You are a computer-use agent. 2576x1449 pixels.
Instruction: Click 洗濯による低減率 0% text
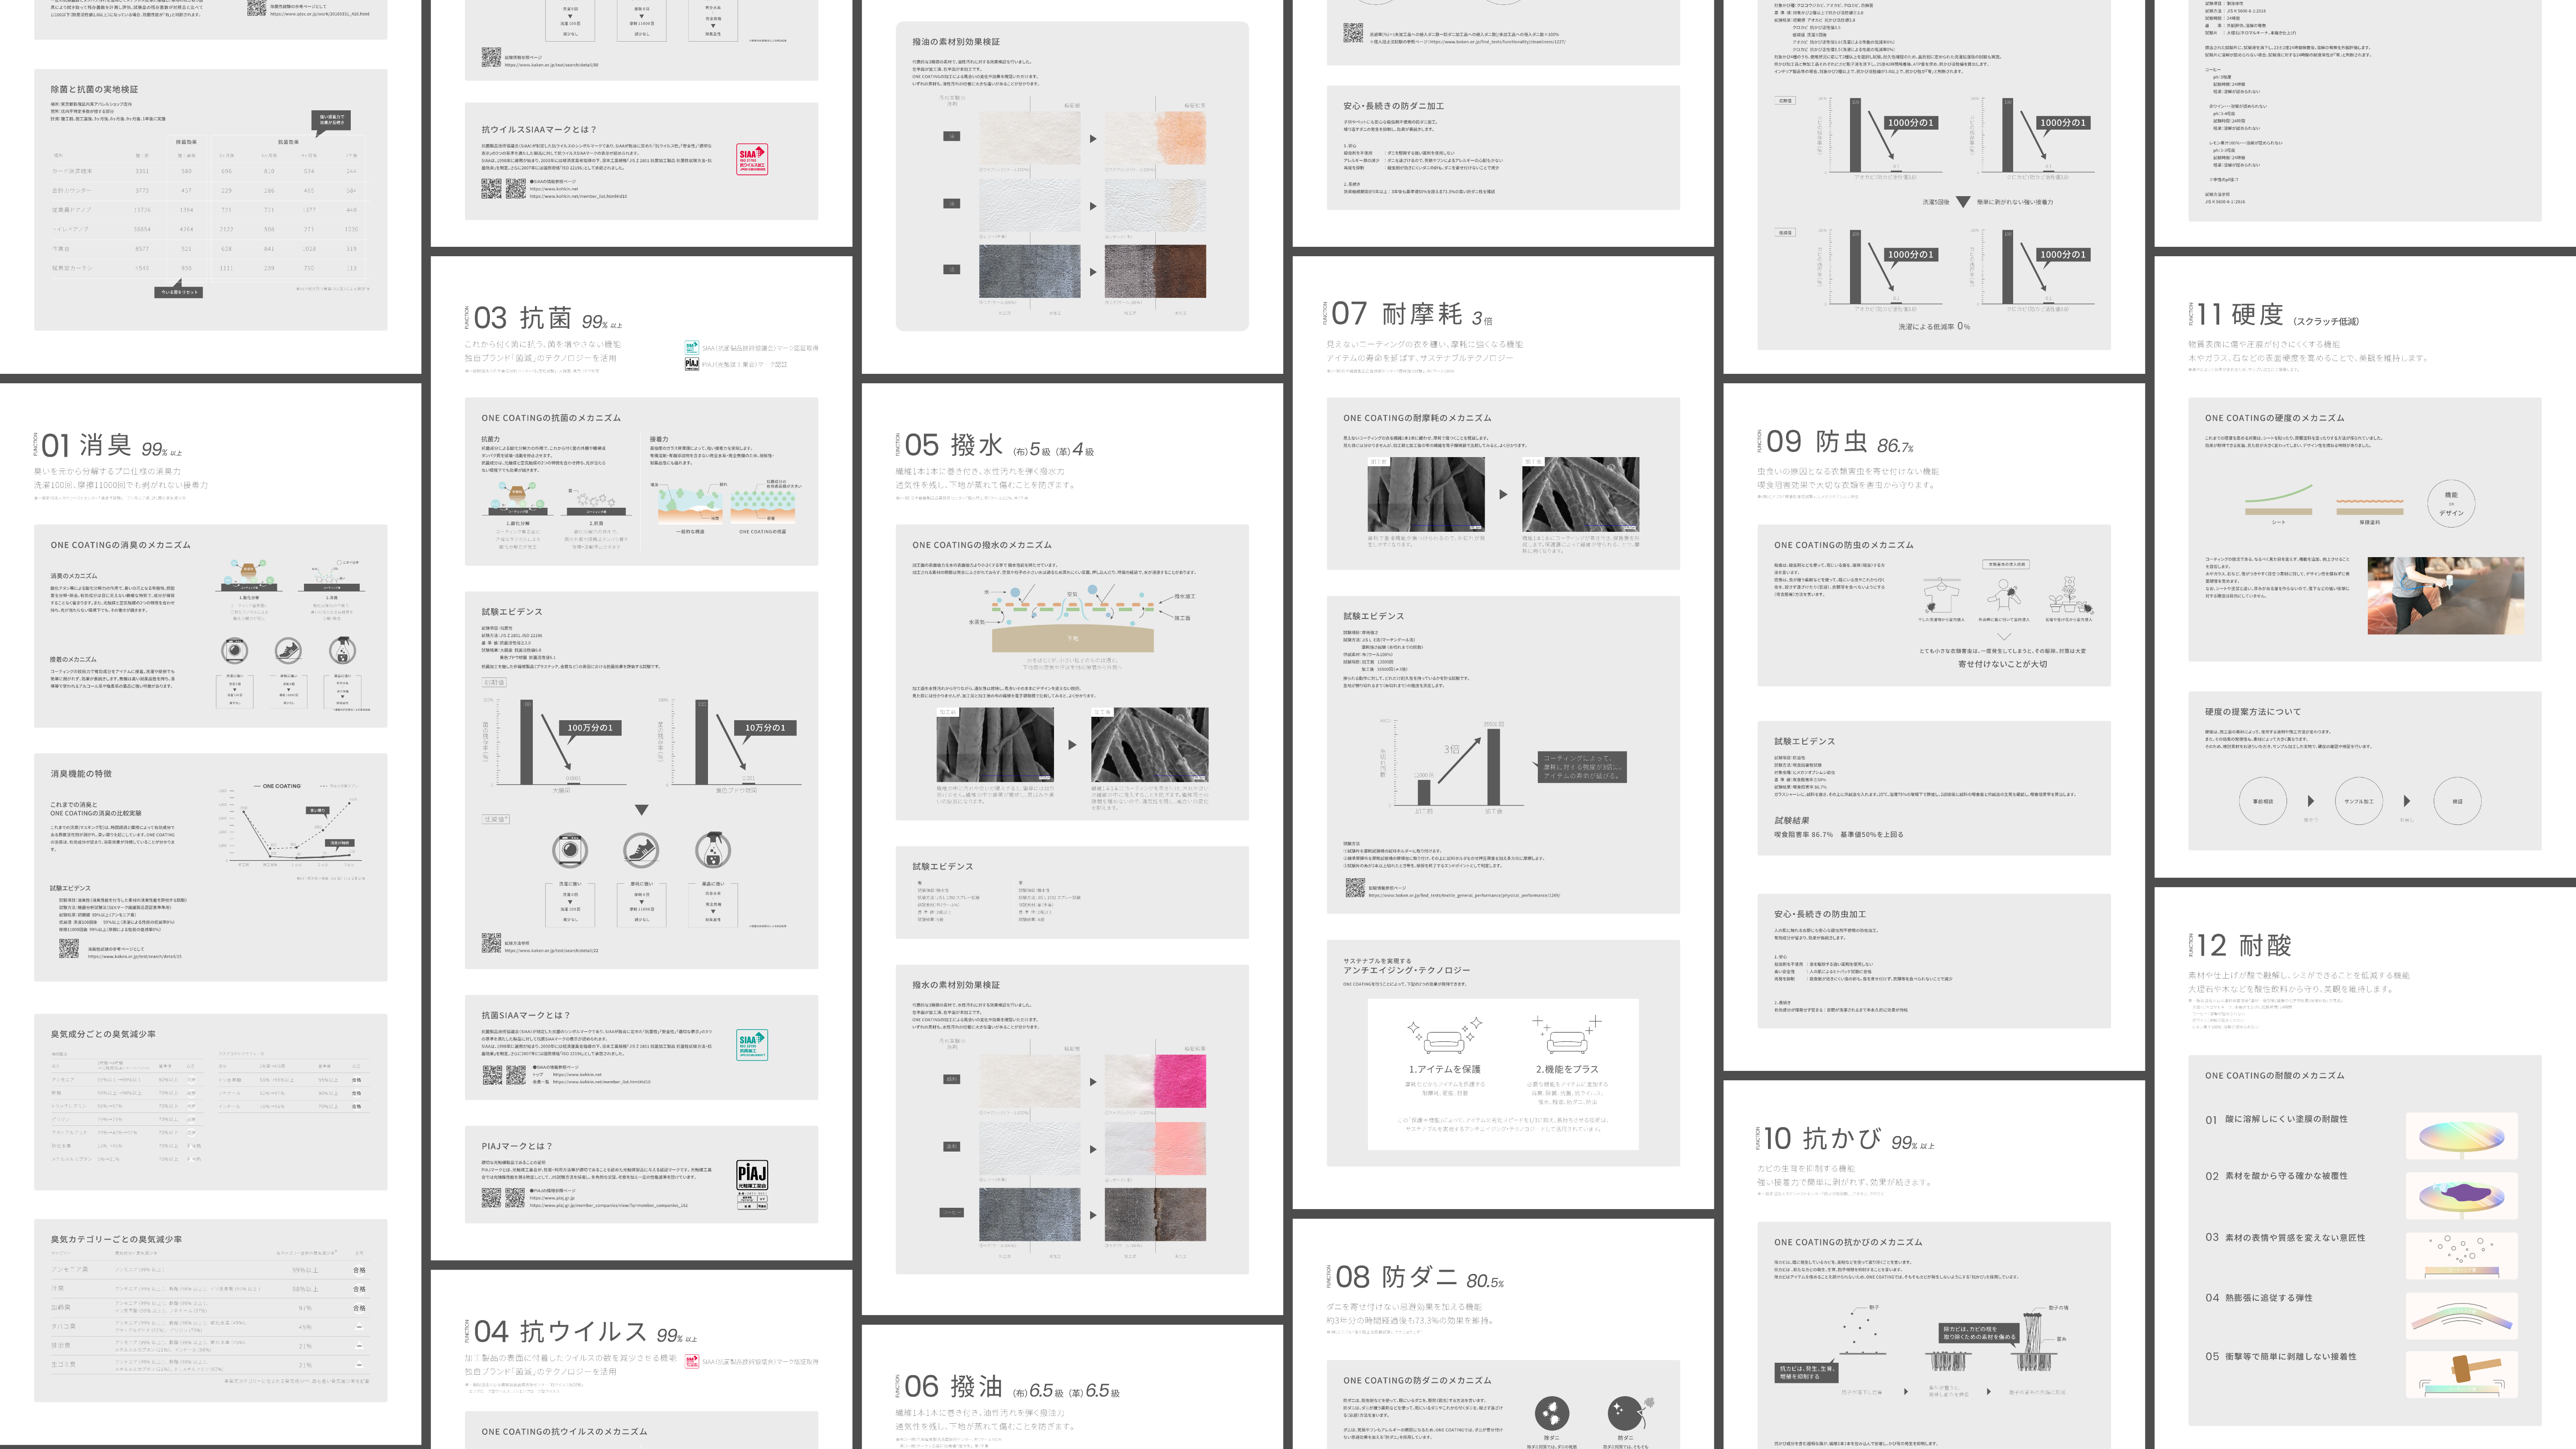pyautogui.click(x=1934, y=326)
